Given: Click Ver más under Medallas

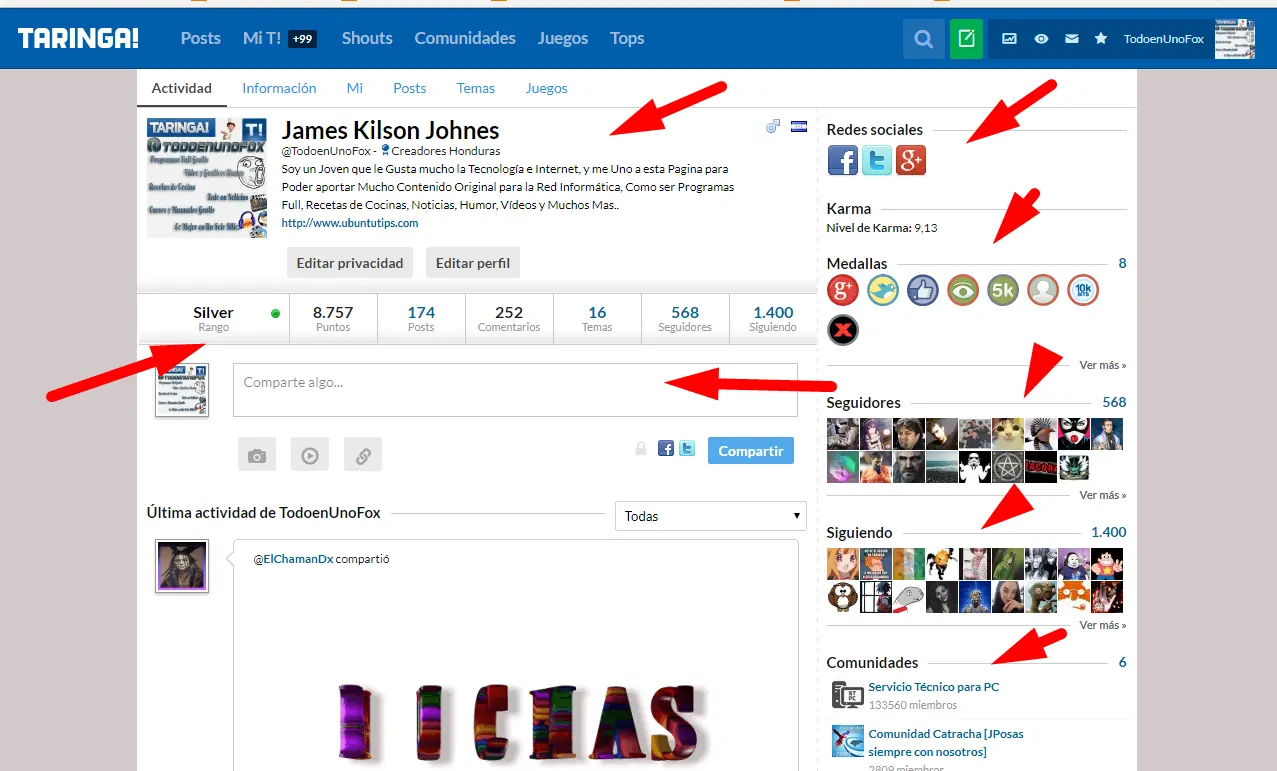Looking at the screenshot, I should click(1103, 365).
